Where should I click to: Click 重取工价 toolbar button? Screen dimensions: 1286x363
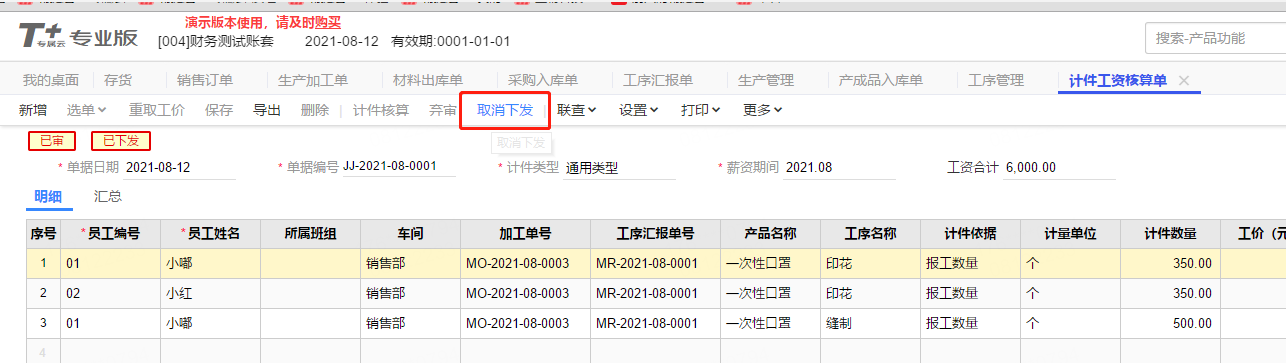[157, 110]
